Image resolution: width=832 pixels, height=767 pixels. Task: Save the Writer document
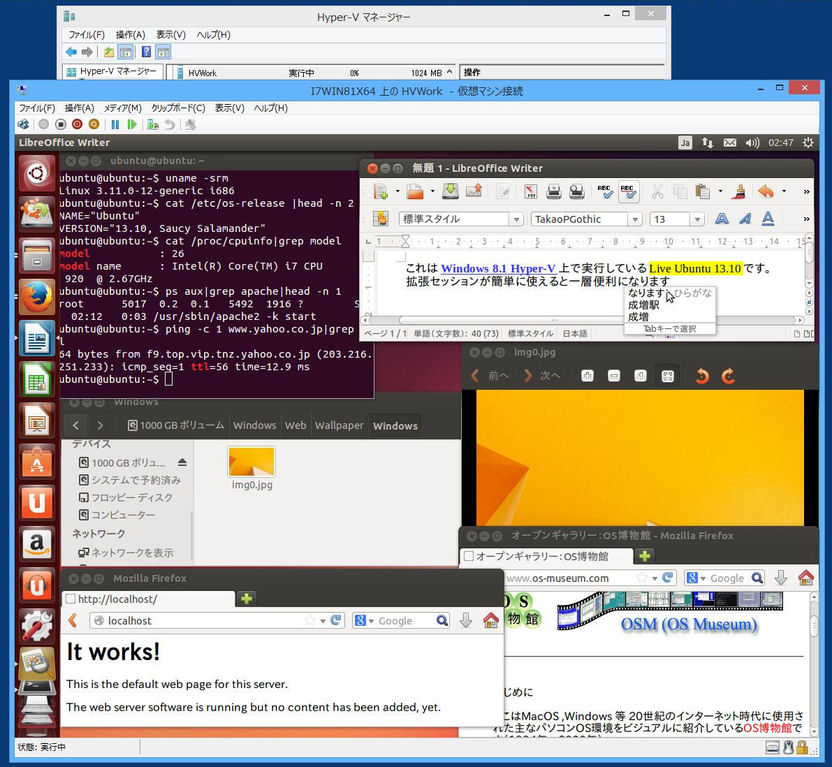point(450,191)
